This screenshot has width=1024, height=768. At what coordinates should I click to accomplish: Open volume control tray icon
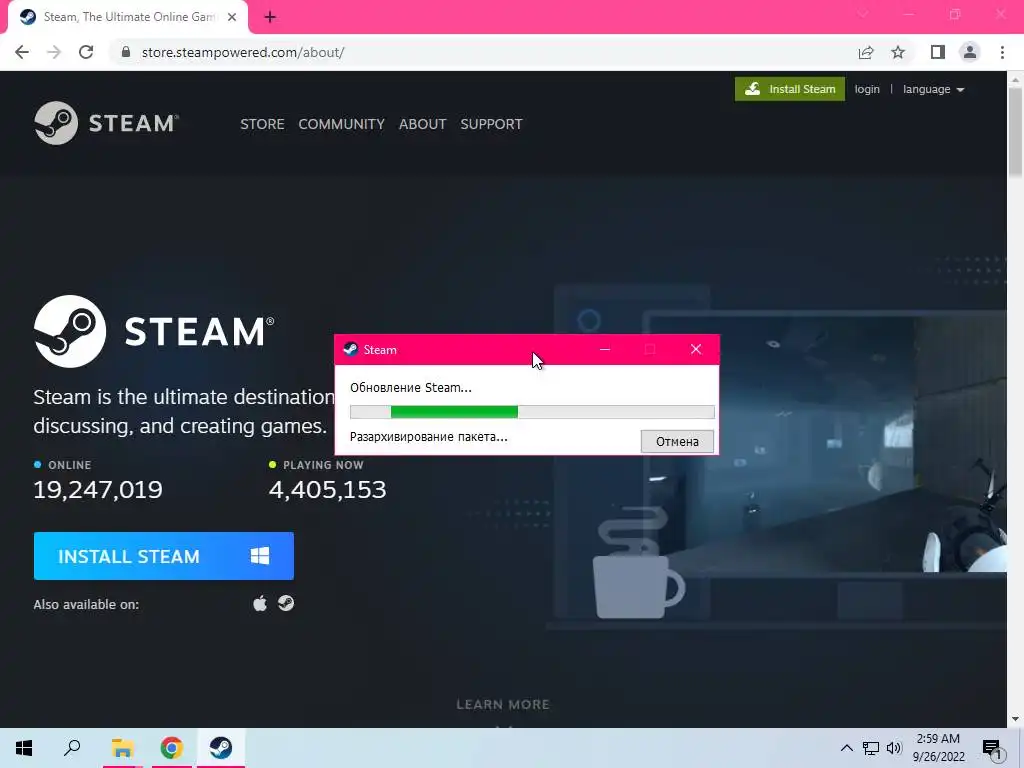pyautogui.click(x=894, y=748)
